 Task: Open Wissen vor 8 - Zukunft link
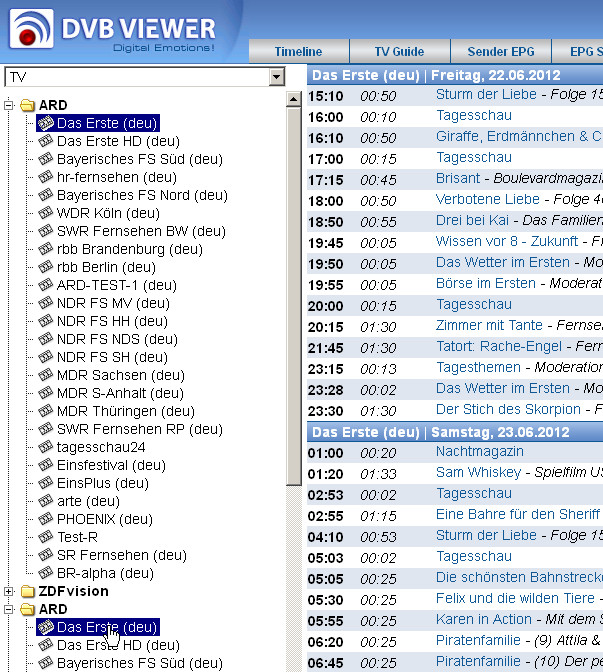507,241
